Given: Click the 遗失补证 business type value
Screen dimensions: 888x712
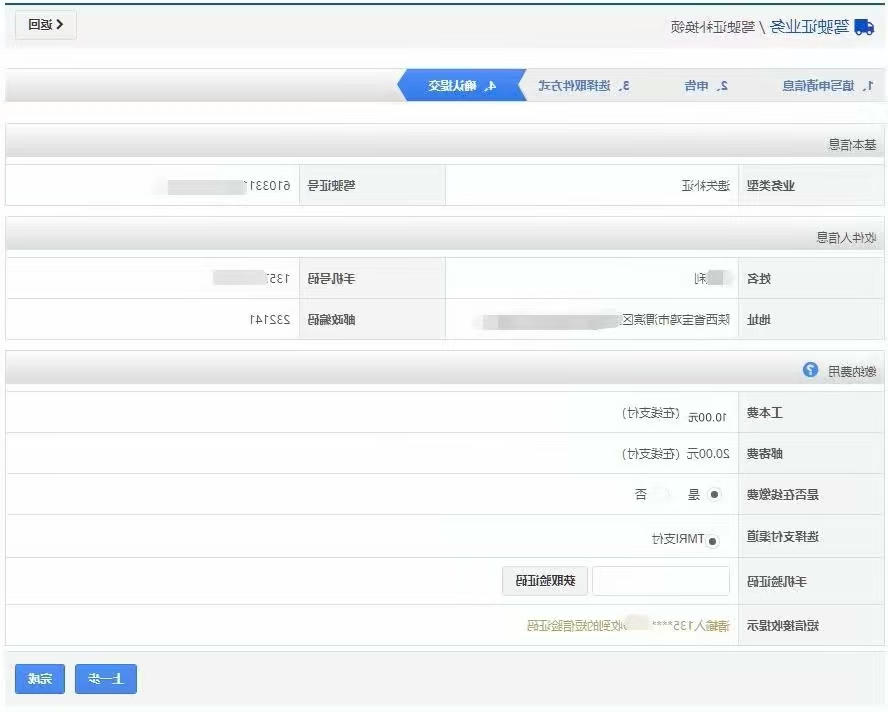Looking at the screenshot, I should pos(706,185).
